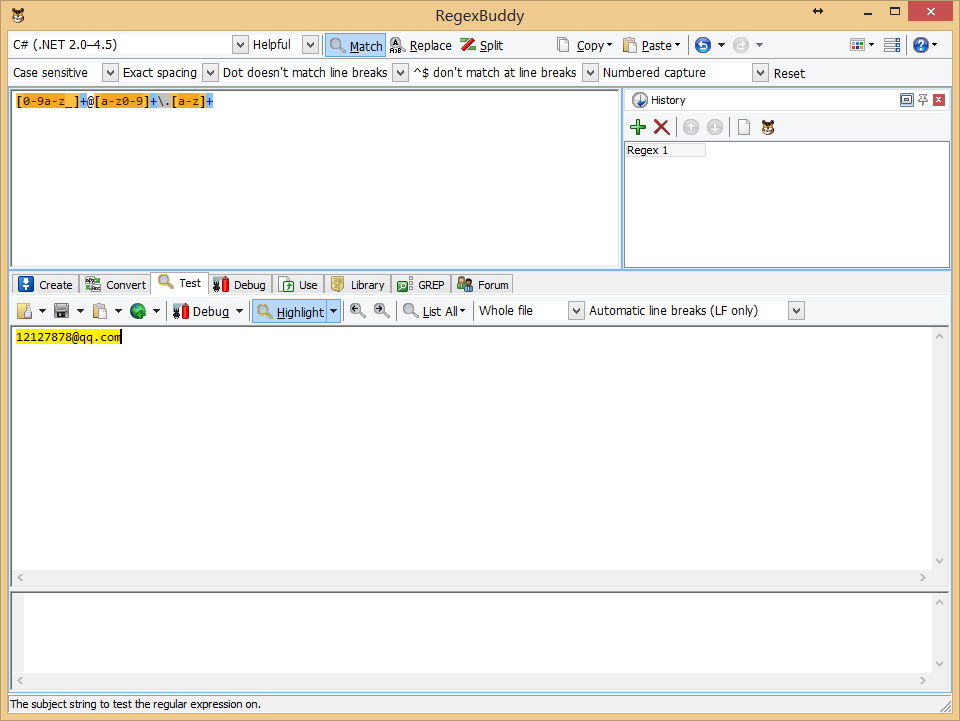The width and height of the screenshot is (960, 721).
Task: Click the blue Undo arrow icon
Action: click(703, 45)
